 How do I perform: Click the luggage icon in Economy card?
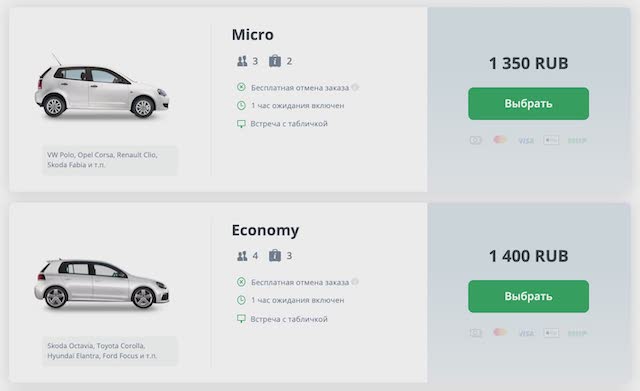275,255
